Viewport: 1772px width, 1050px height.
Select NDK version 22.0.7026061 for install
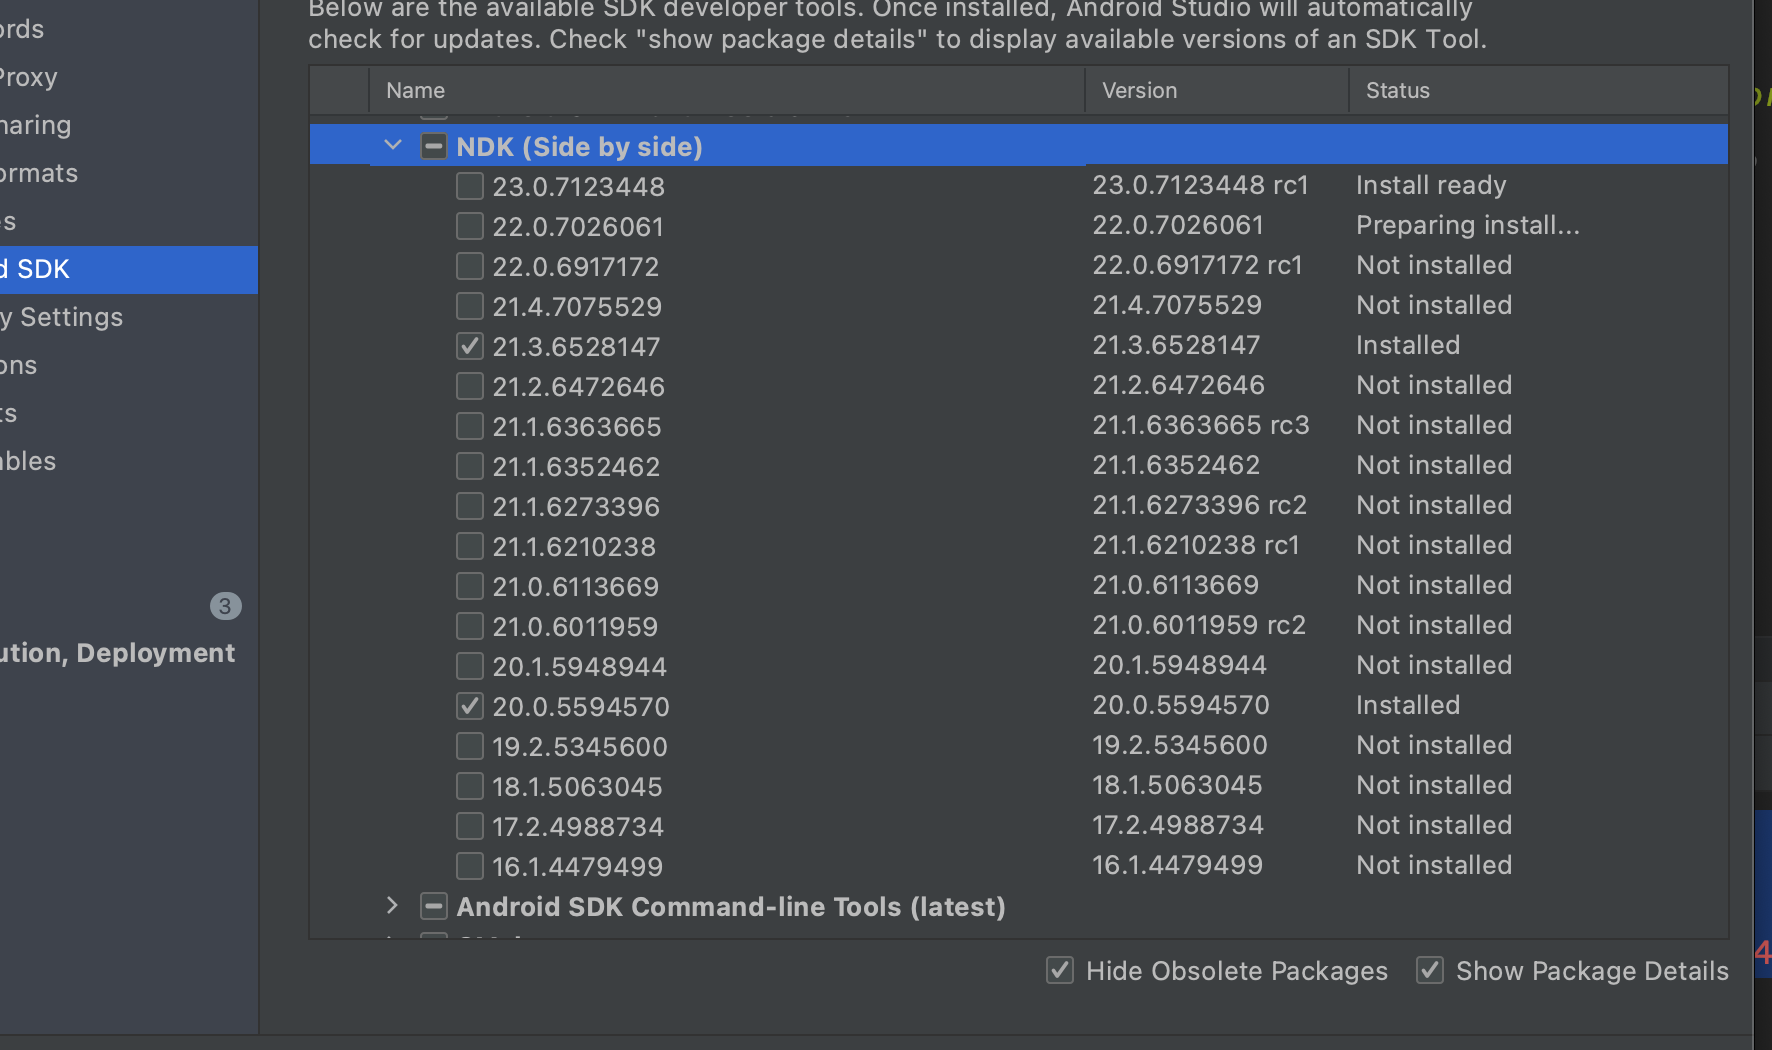[x=469, y=225]
